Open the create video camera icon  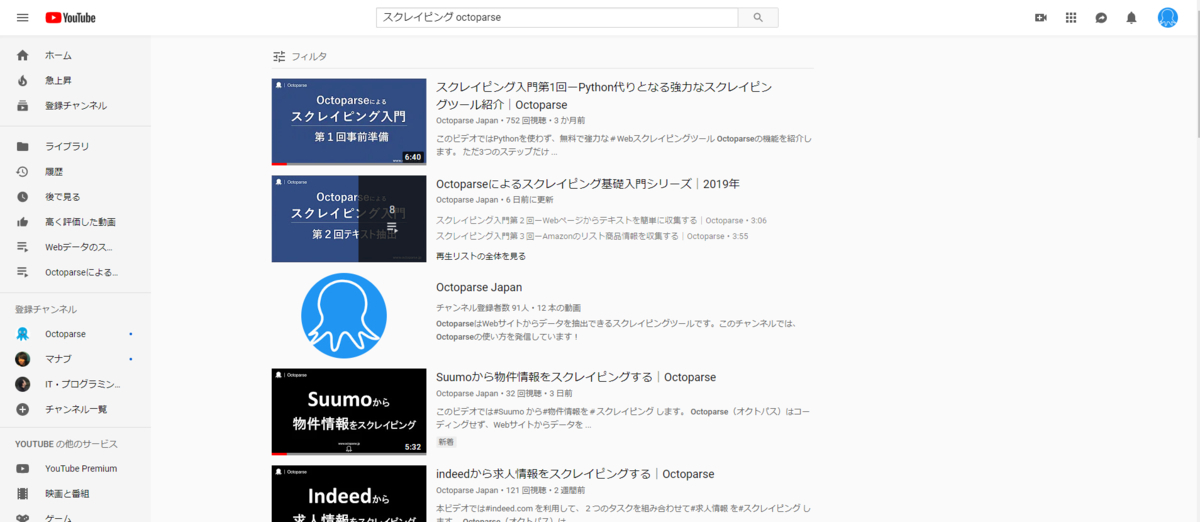tap(1040, 17)
